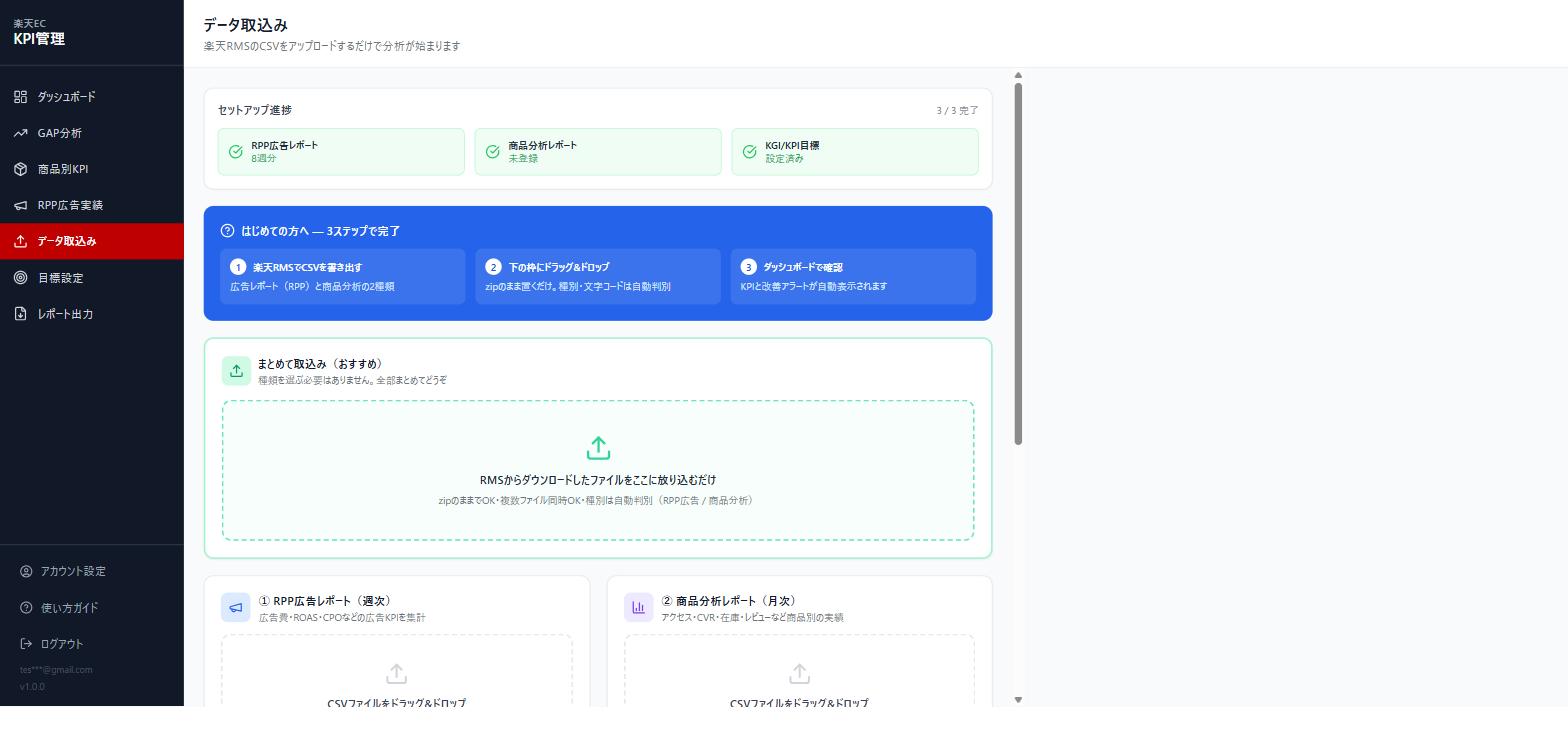Click the 3 / 3 完了 progress text
Screen dimensions: 1568x740
[x=957, y=110]
